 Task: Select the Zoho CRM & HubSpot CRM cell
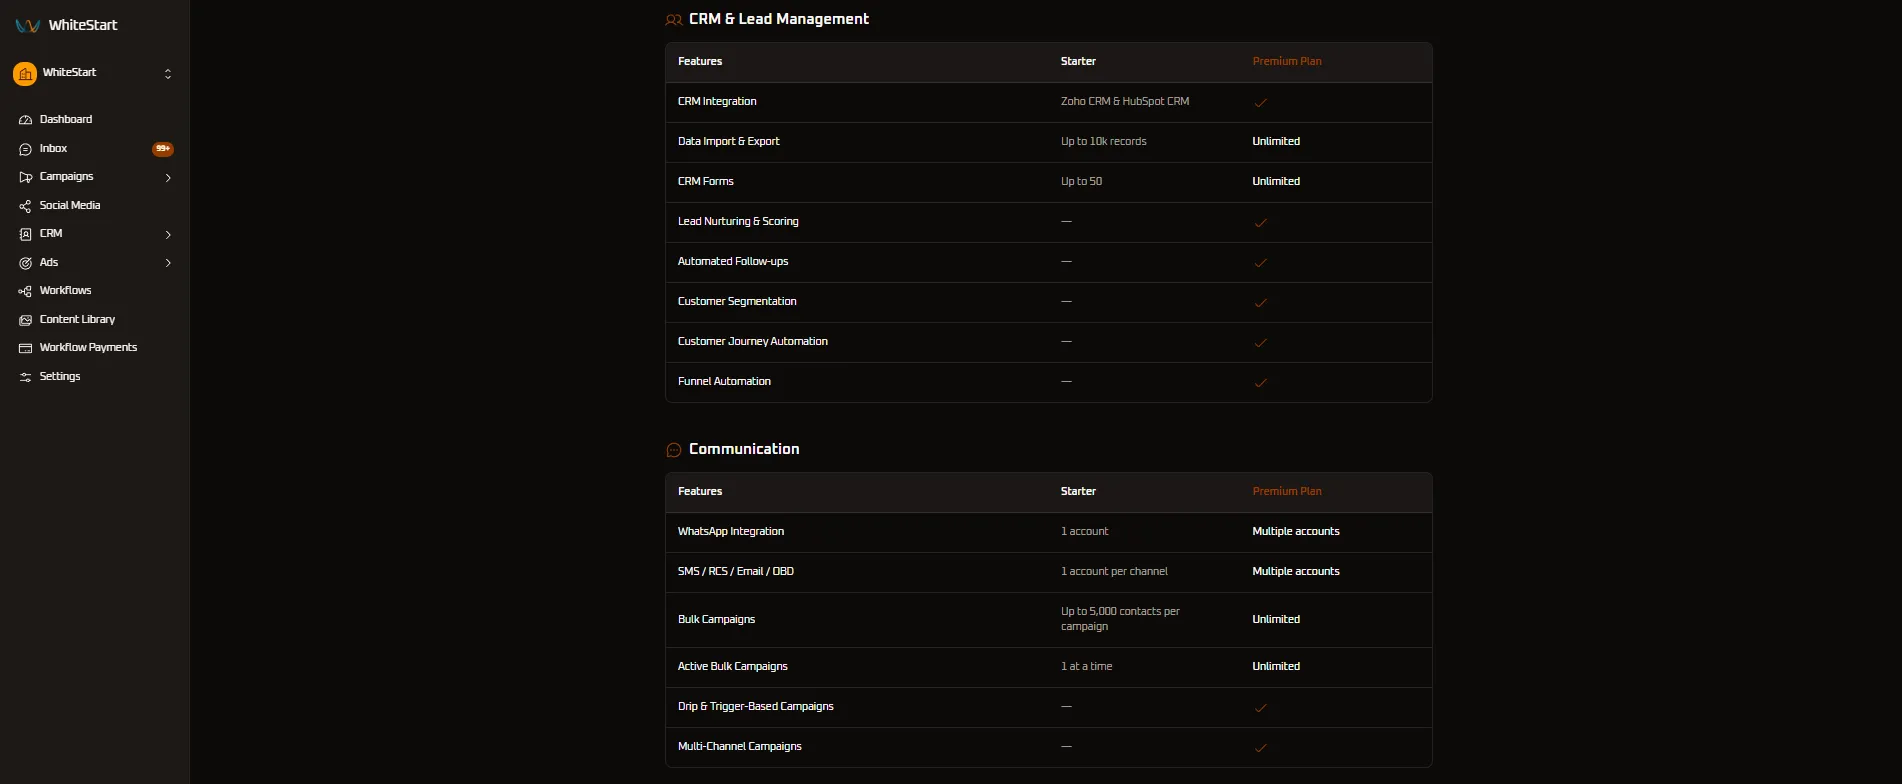pyautogui.click(x=1125, y=101)
